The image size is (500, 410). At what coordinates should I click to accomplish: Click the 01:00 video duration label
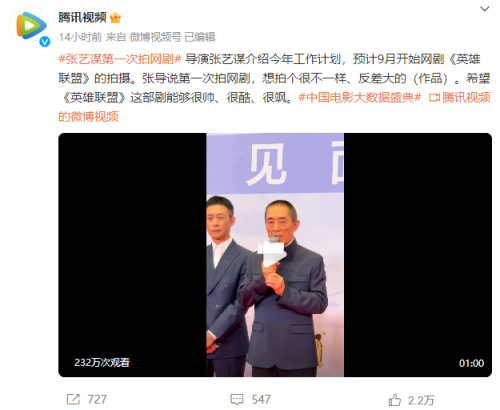pos(471,363)
